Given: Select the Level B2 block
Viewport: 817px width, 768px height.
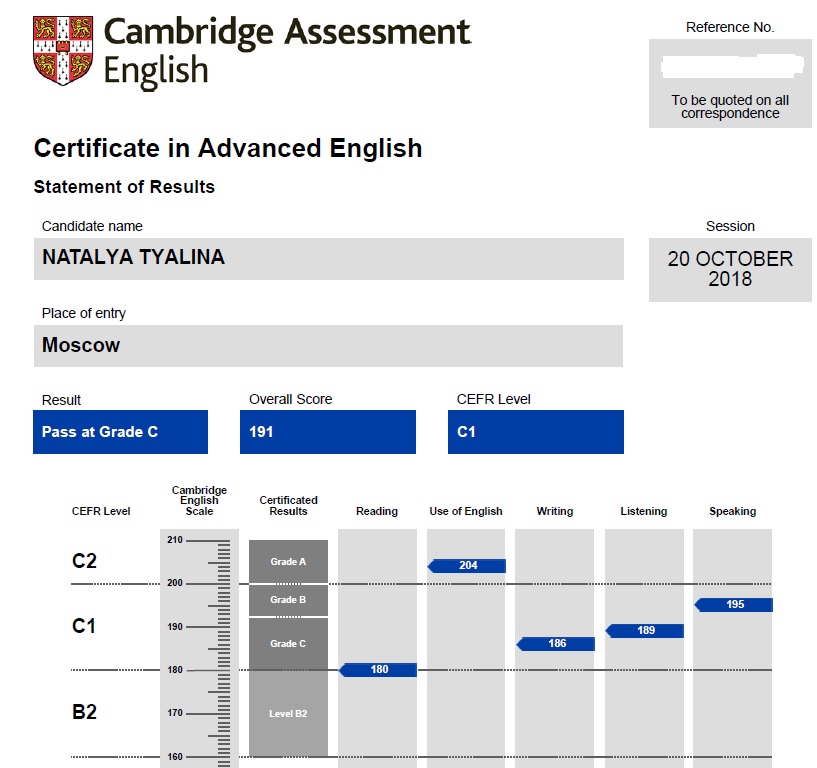Looking at the screenshot, I should click(x=288, y=713).
